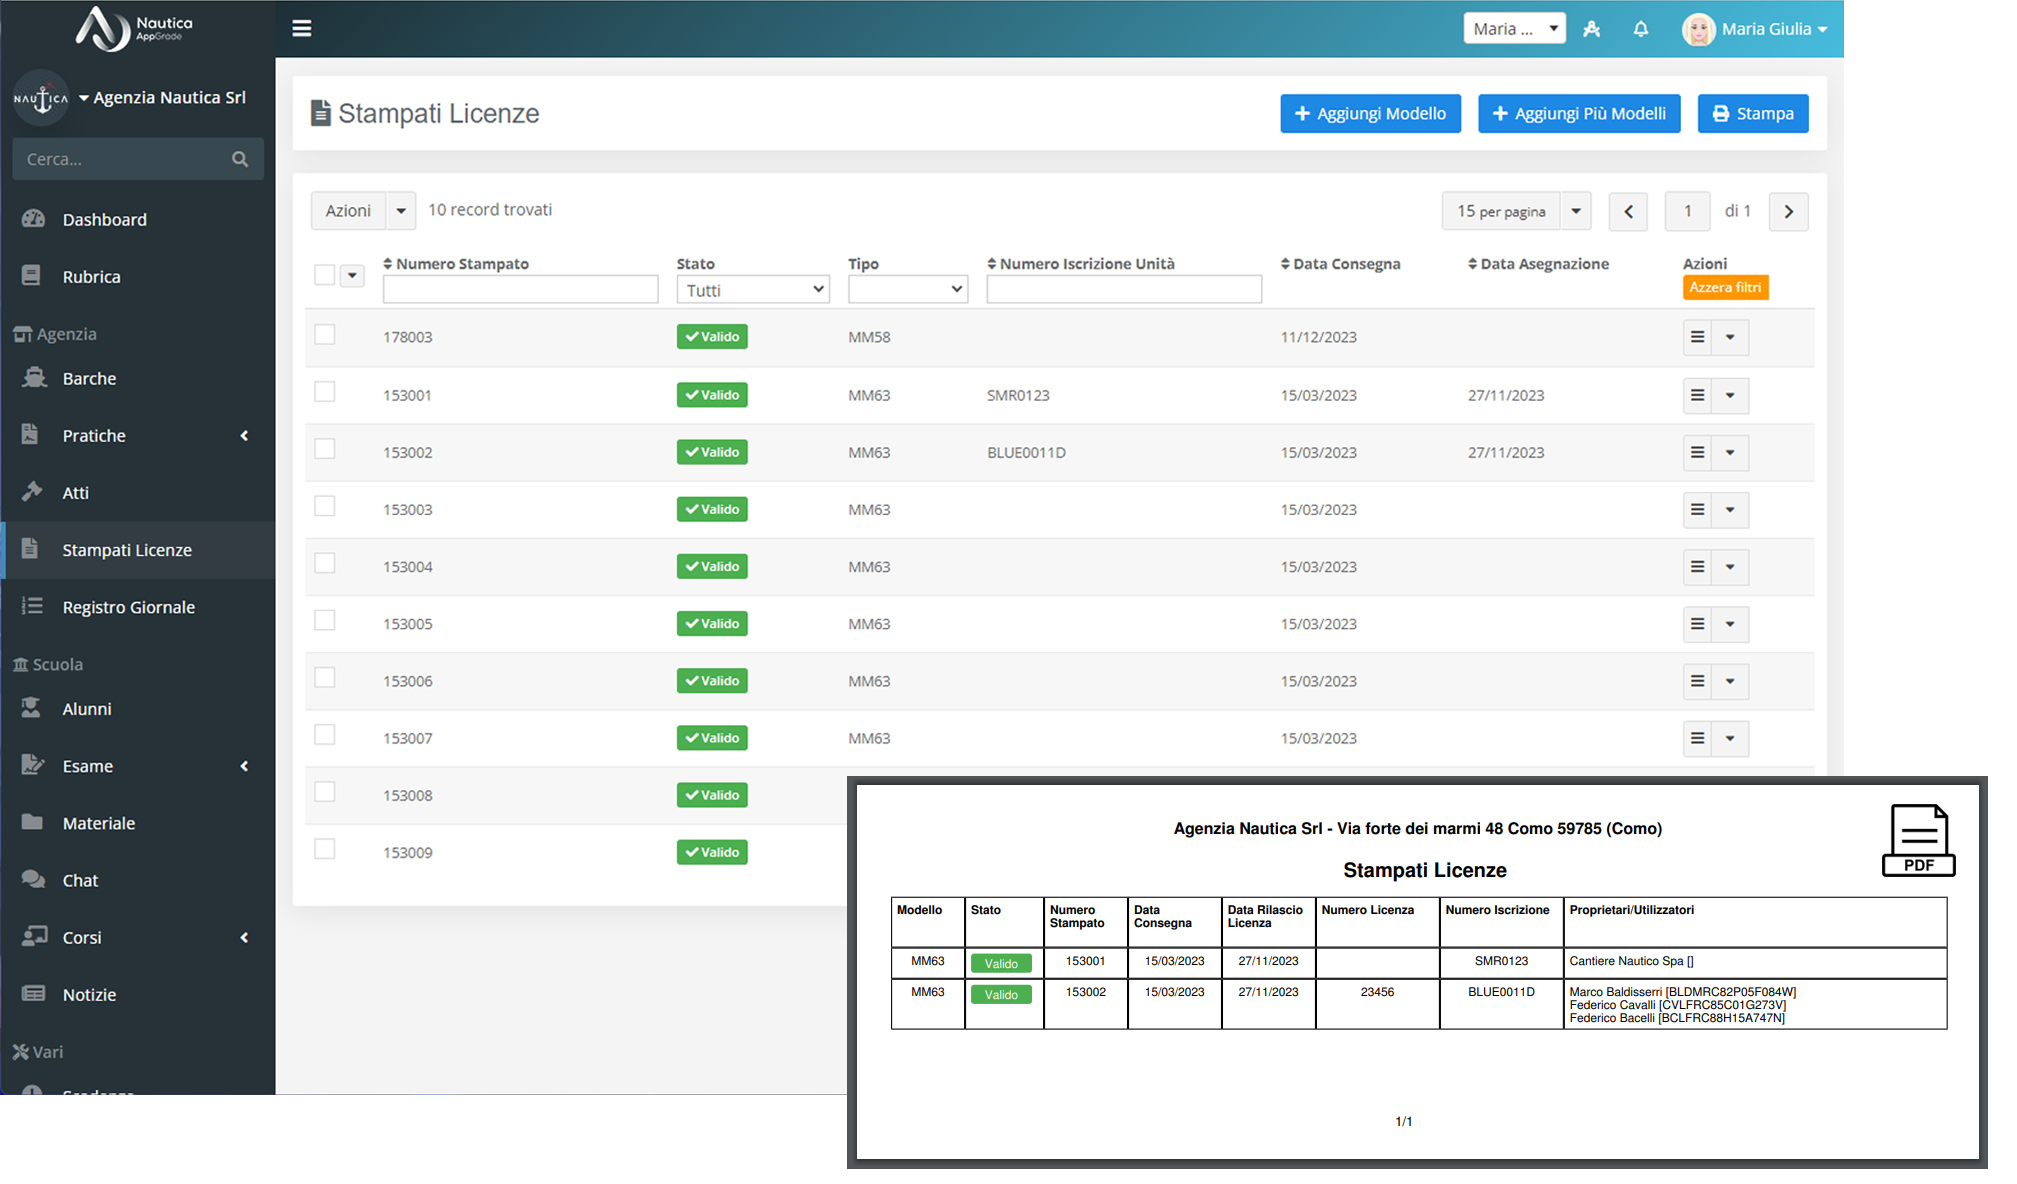Click the PDF document icon
The height and width of the screenshot is (1184, 2017).
point(1917,840)
